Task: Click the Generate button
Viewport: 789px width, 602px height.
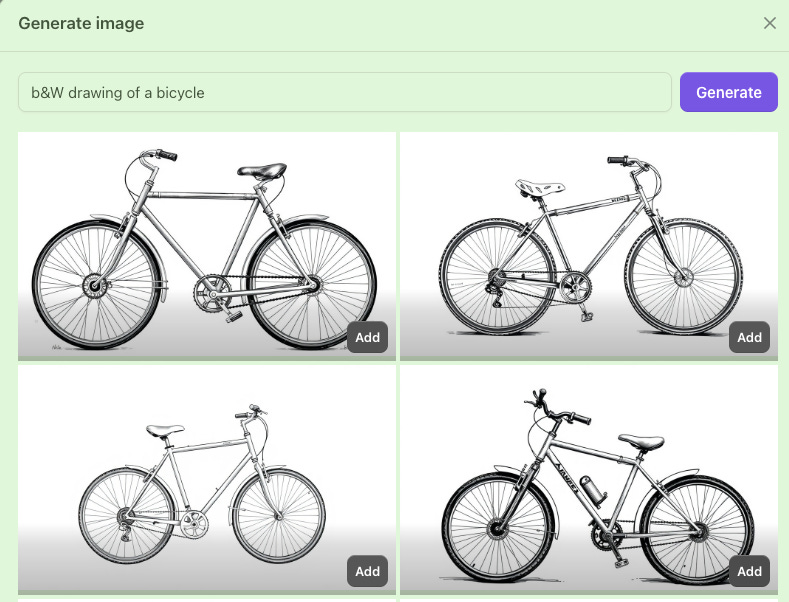Action: (729, 92)
